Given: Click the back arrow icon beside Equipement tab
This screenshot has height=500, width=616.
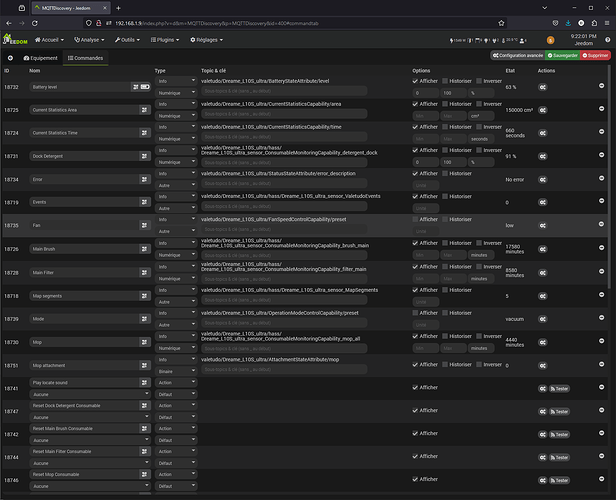Looking at the screenshot, I should point(11,58).
